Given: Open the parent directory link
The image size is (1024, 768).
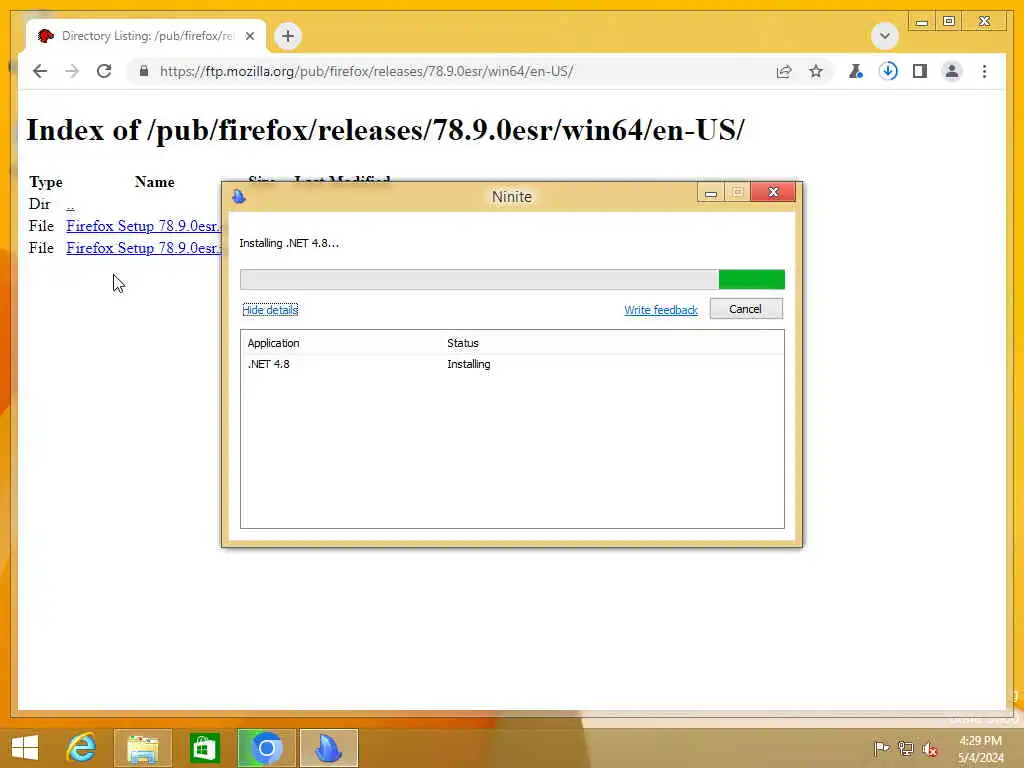Looking at the screenshot, I should (x=70, y=204).
